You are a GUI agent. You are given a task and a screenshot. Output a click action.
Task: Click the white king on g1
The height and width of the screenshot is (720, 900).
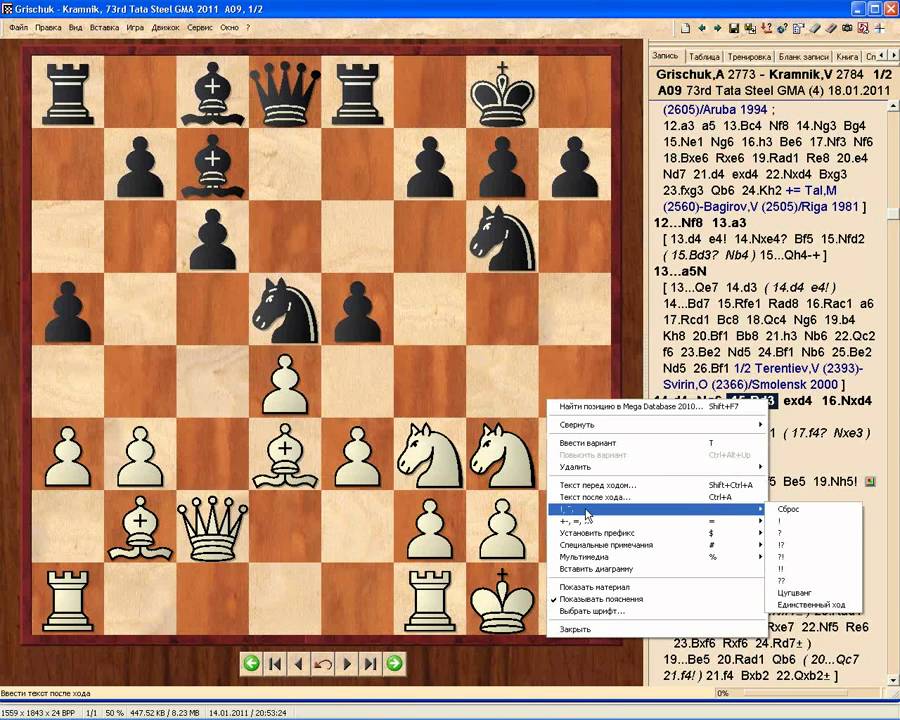502,599
